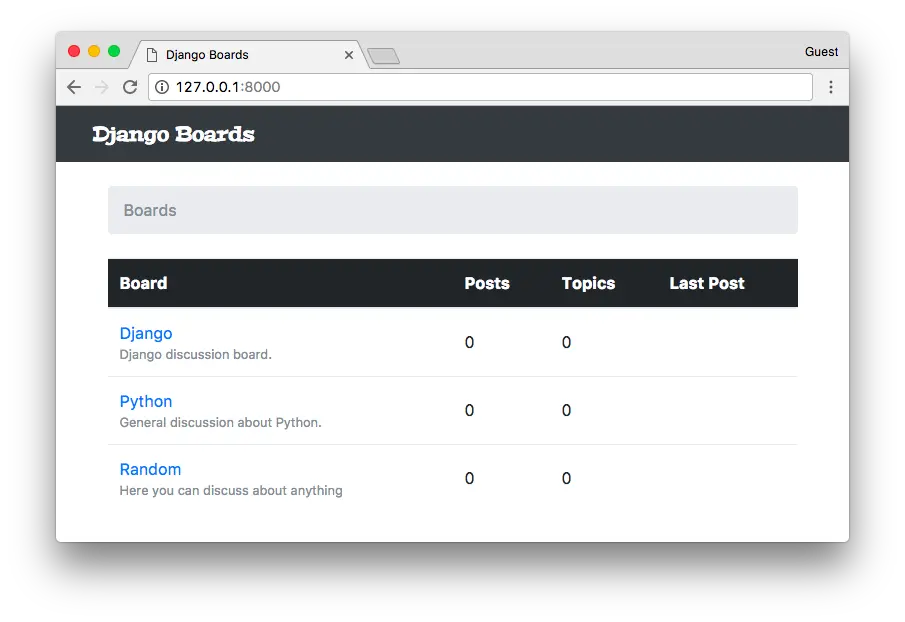Viewport: 905px width, 622px height.
Task: Close the Django Boards tab
Action: click(x=349, y=55)
